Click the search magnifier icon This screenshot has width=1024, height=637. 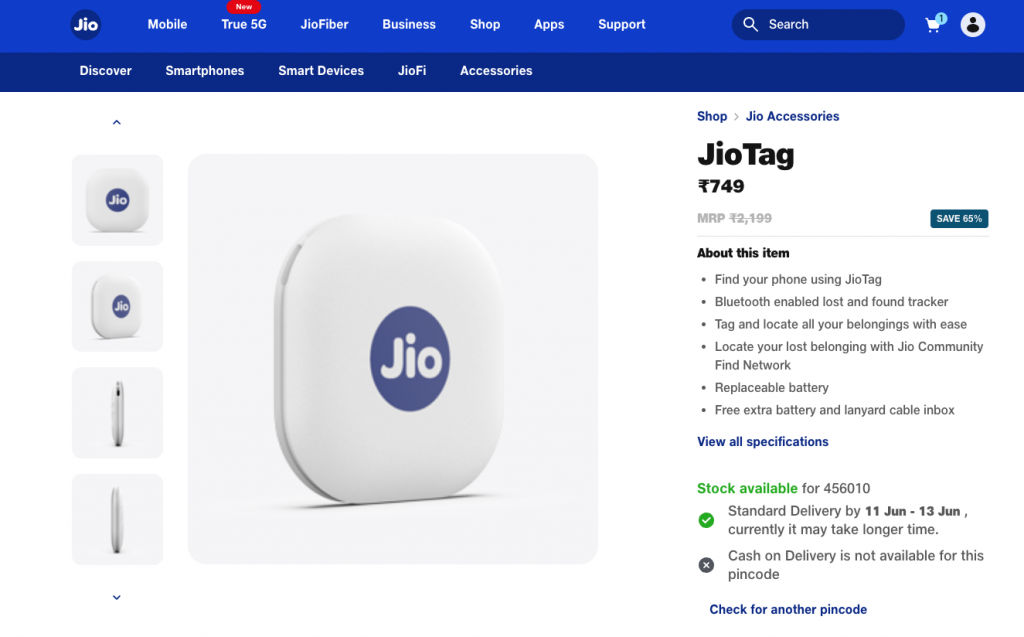click(750, 25)
